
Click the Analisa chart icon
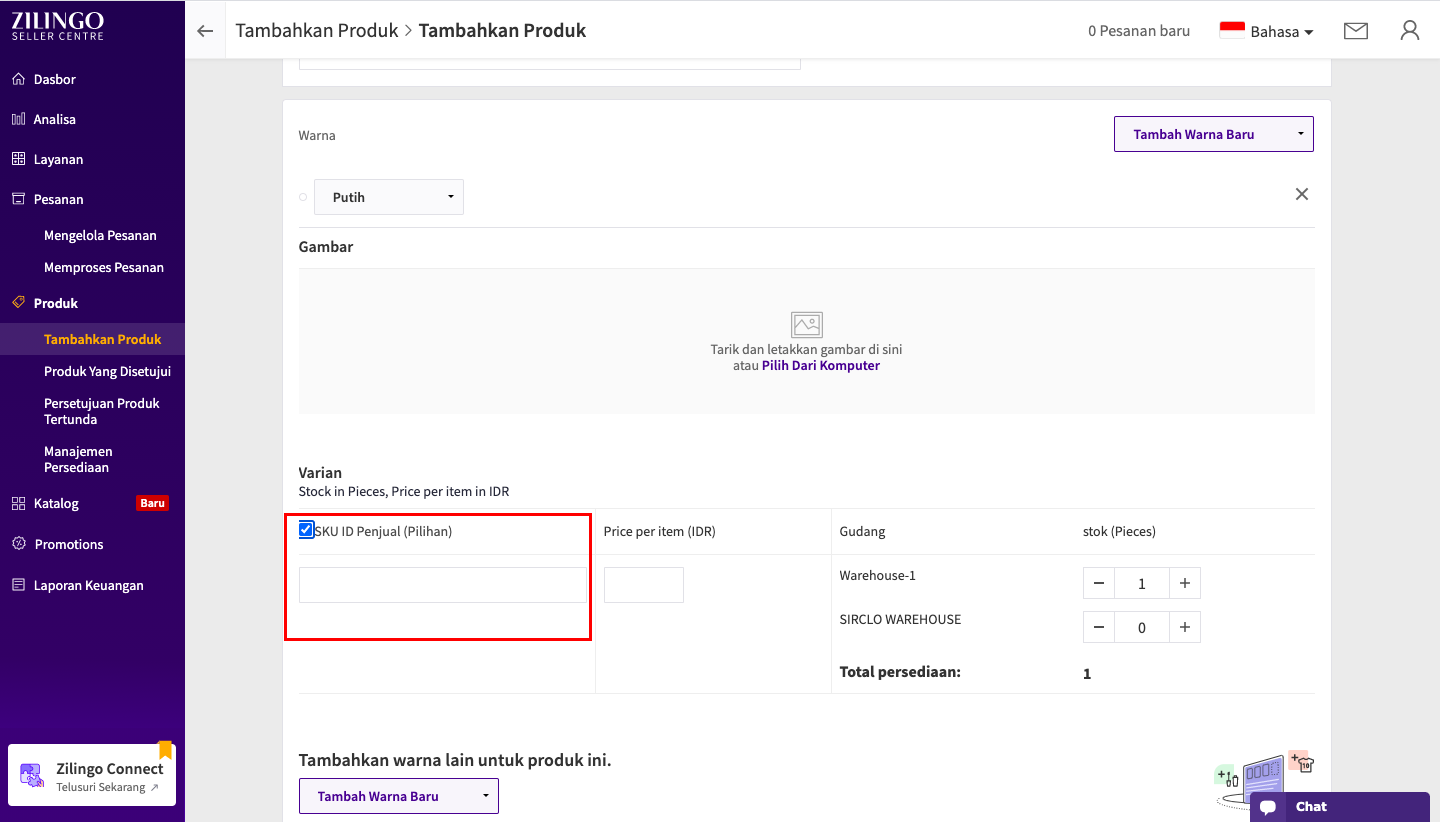pos(18,119)
